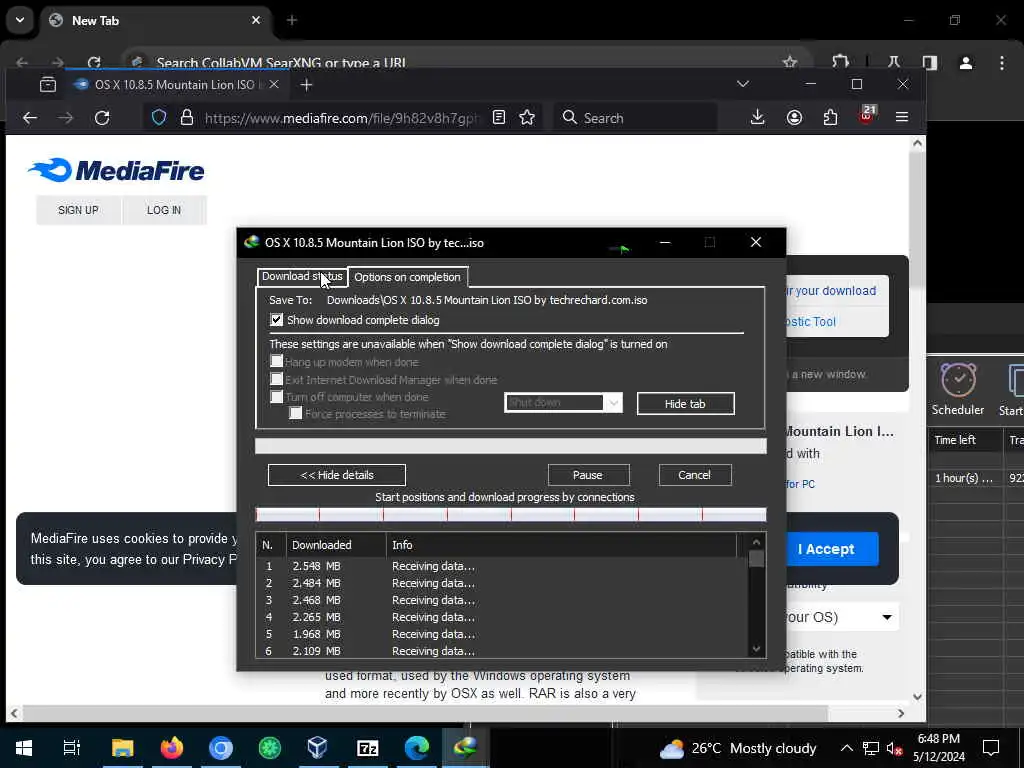The width and height of the screenshot is (1024, 768).
Task: Pause the download
Action: tap(588, 475)
